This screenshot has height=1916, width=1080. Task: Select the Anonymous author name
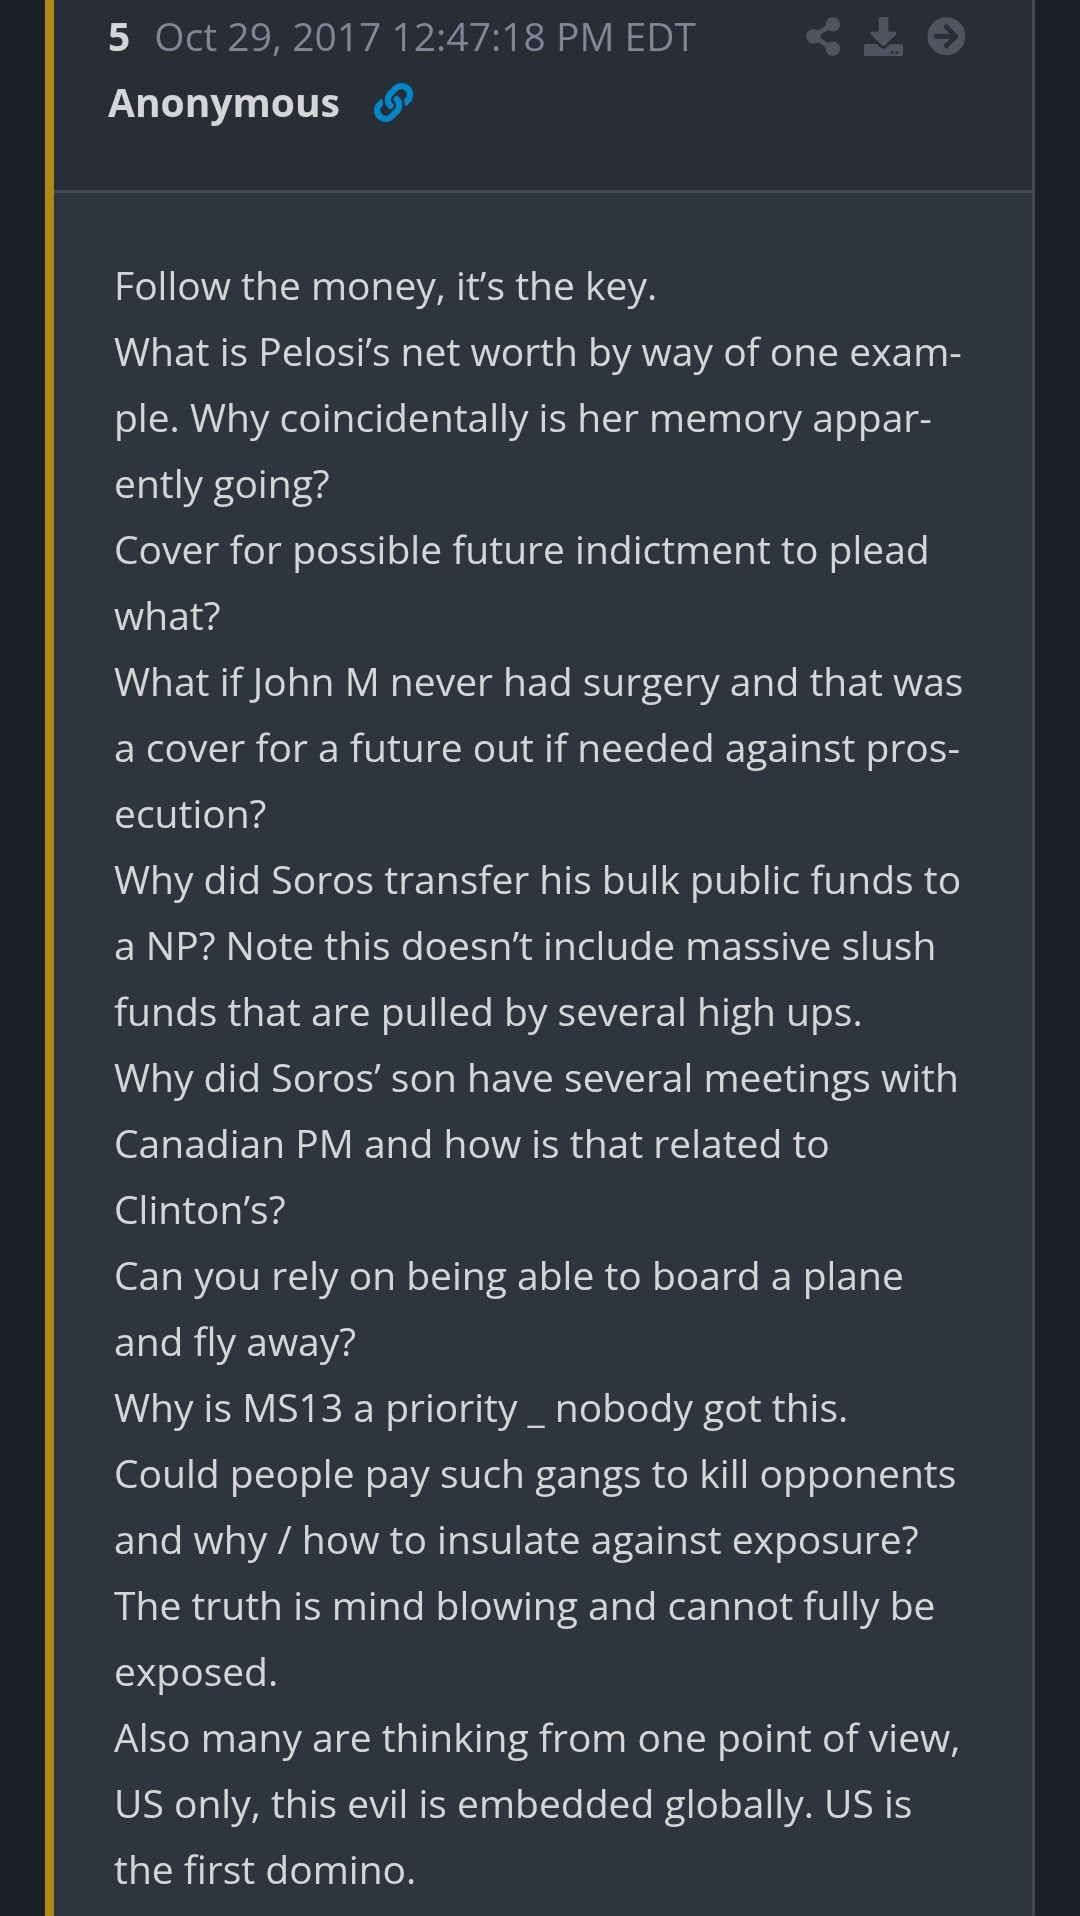click(x=224, y=104)
